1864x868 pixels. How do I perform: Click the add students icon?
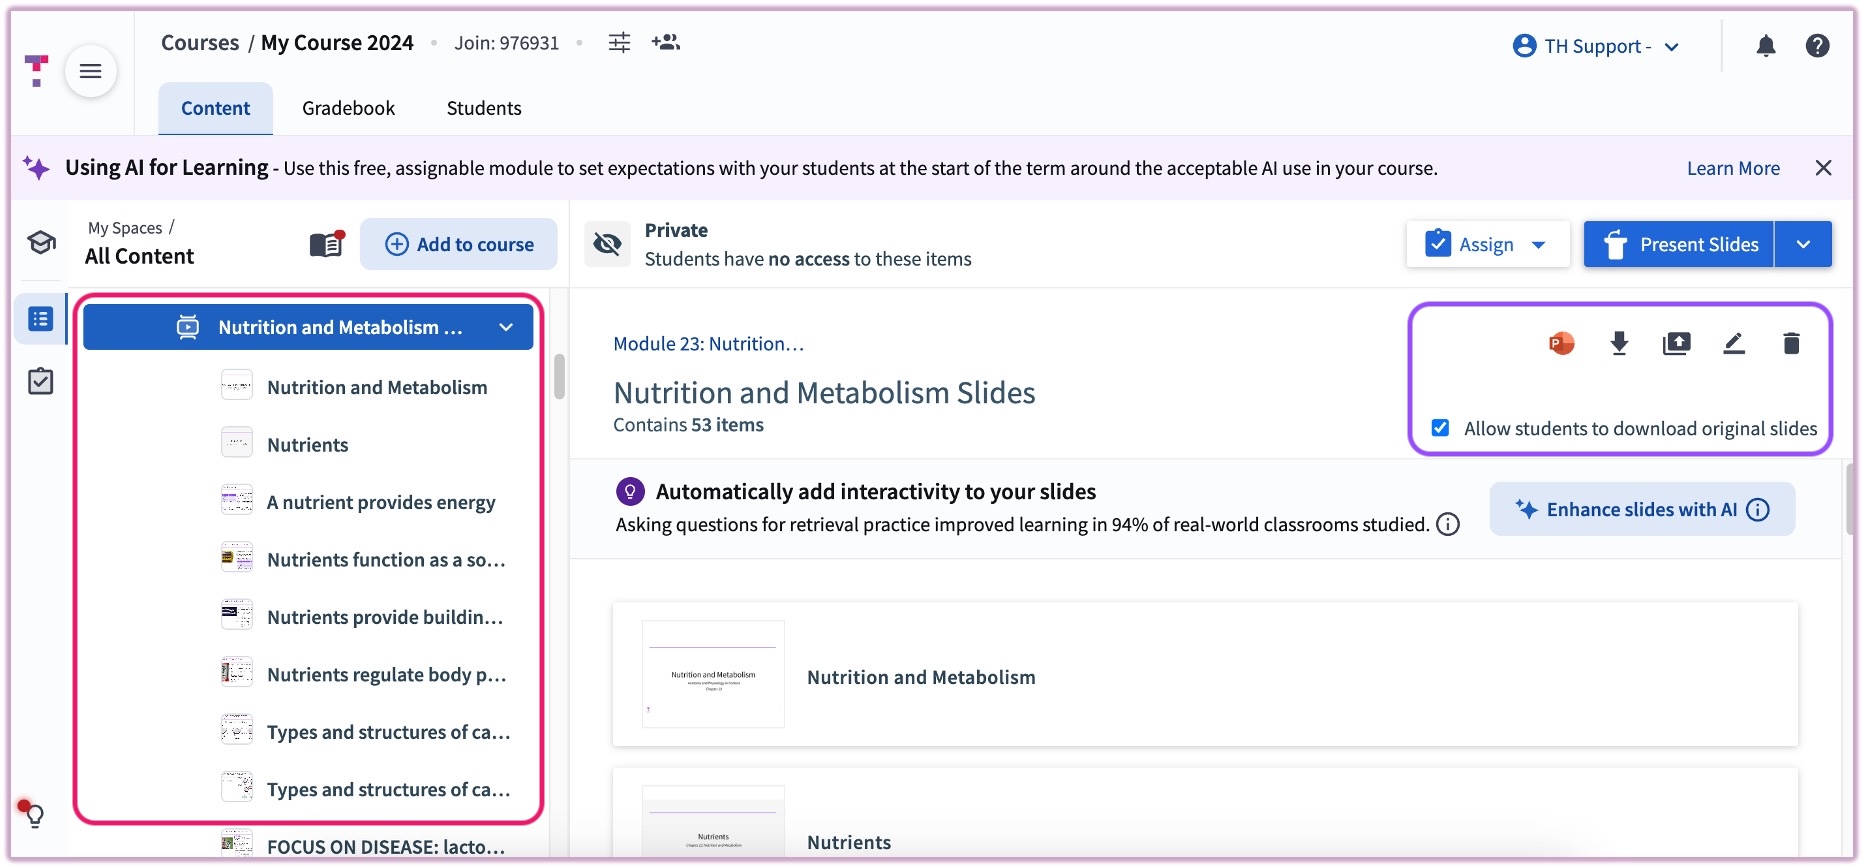665,42
